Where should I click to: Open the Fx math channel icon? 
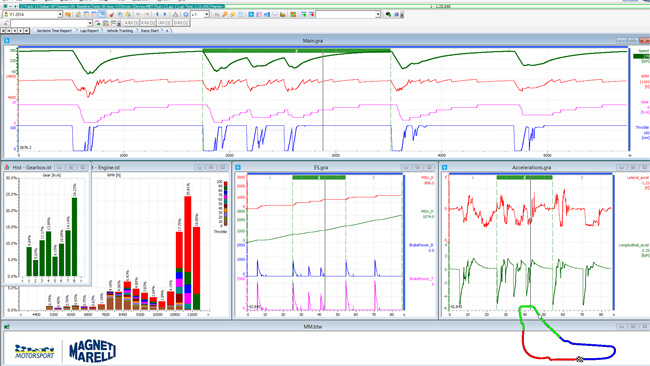pyautogui.click(x=216, y=15)
